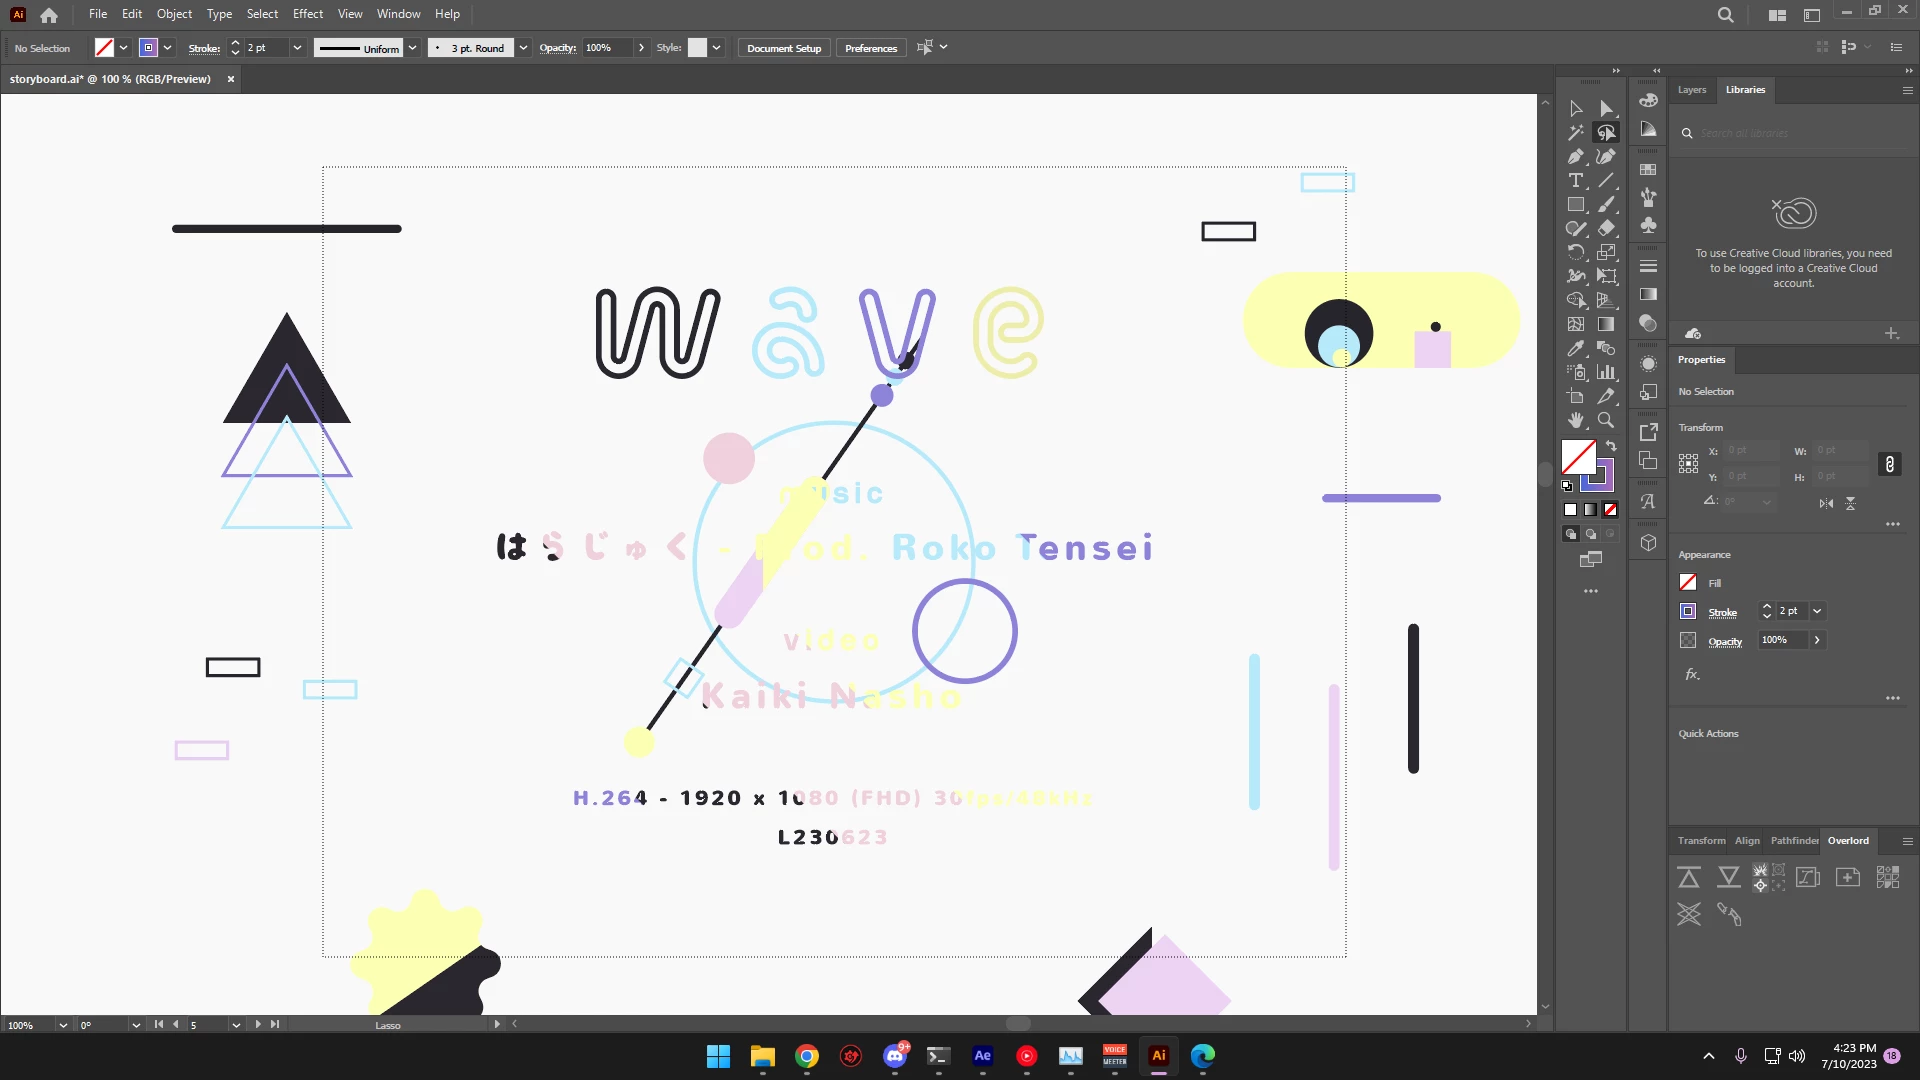Image resolution: width=1920 pixels, height=1080 pixels.
Task: Expand the stroke weight dropdown
Action: point(297,48)
